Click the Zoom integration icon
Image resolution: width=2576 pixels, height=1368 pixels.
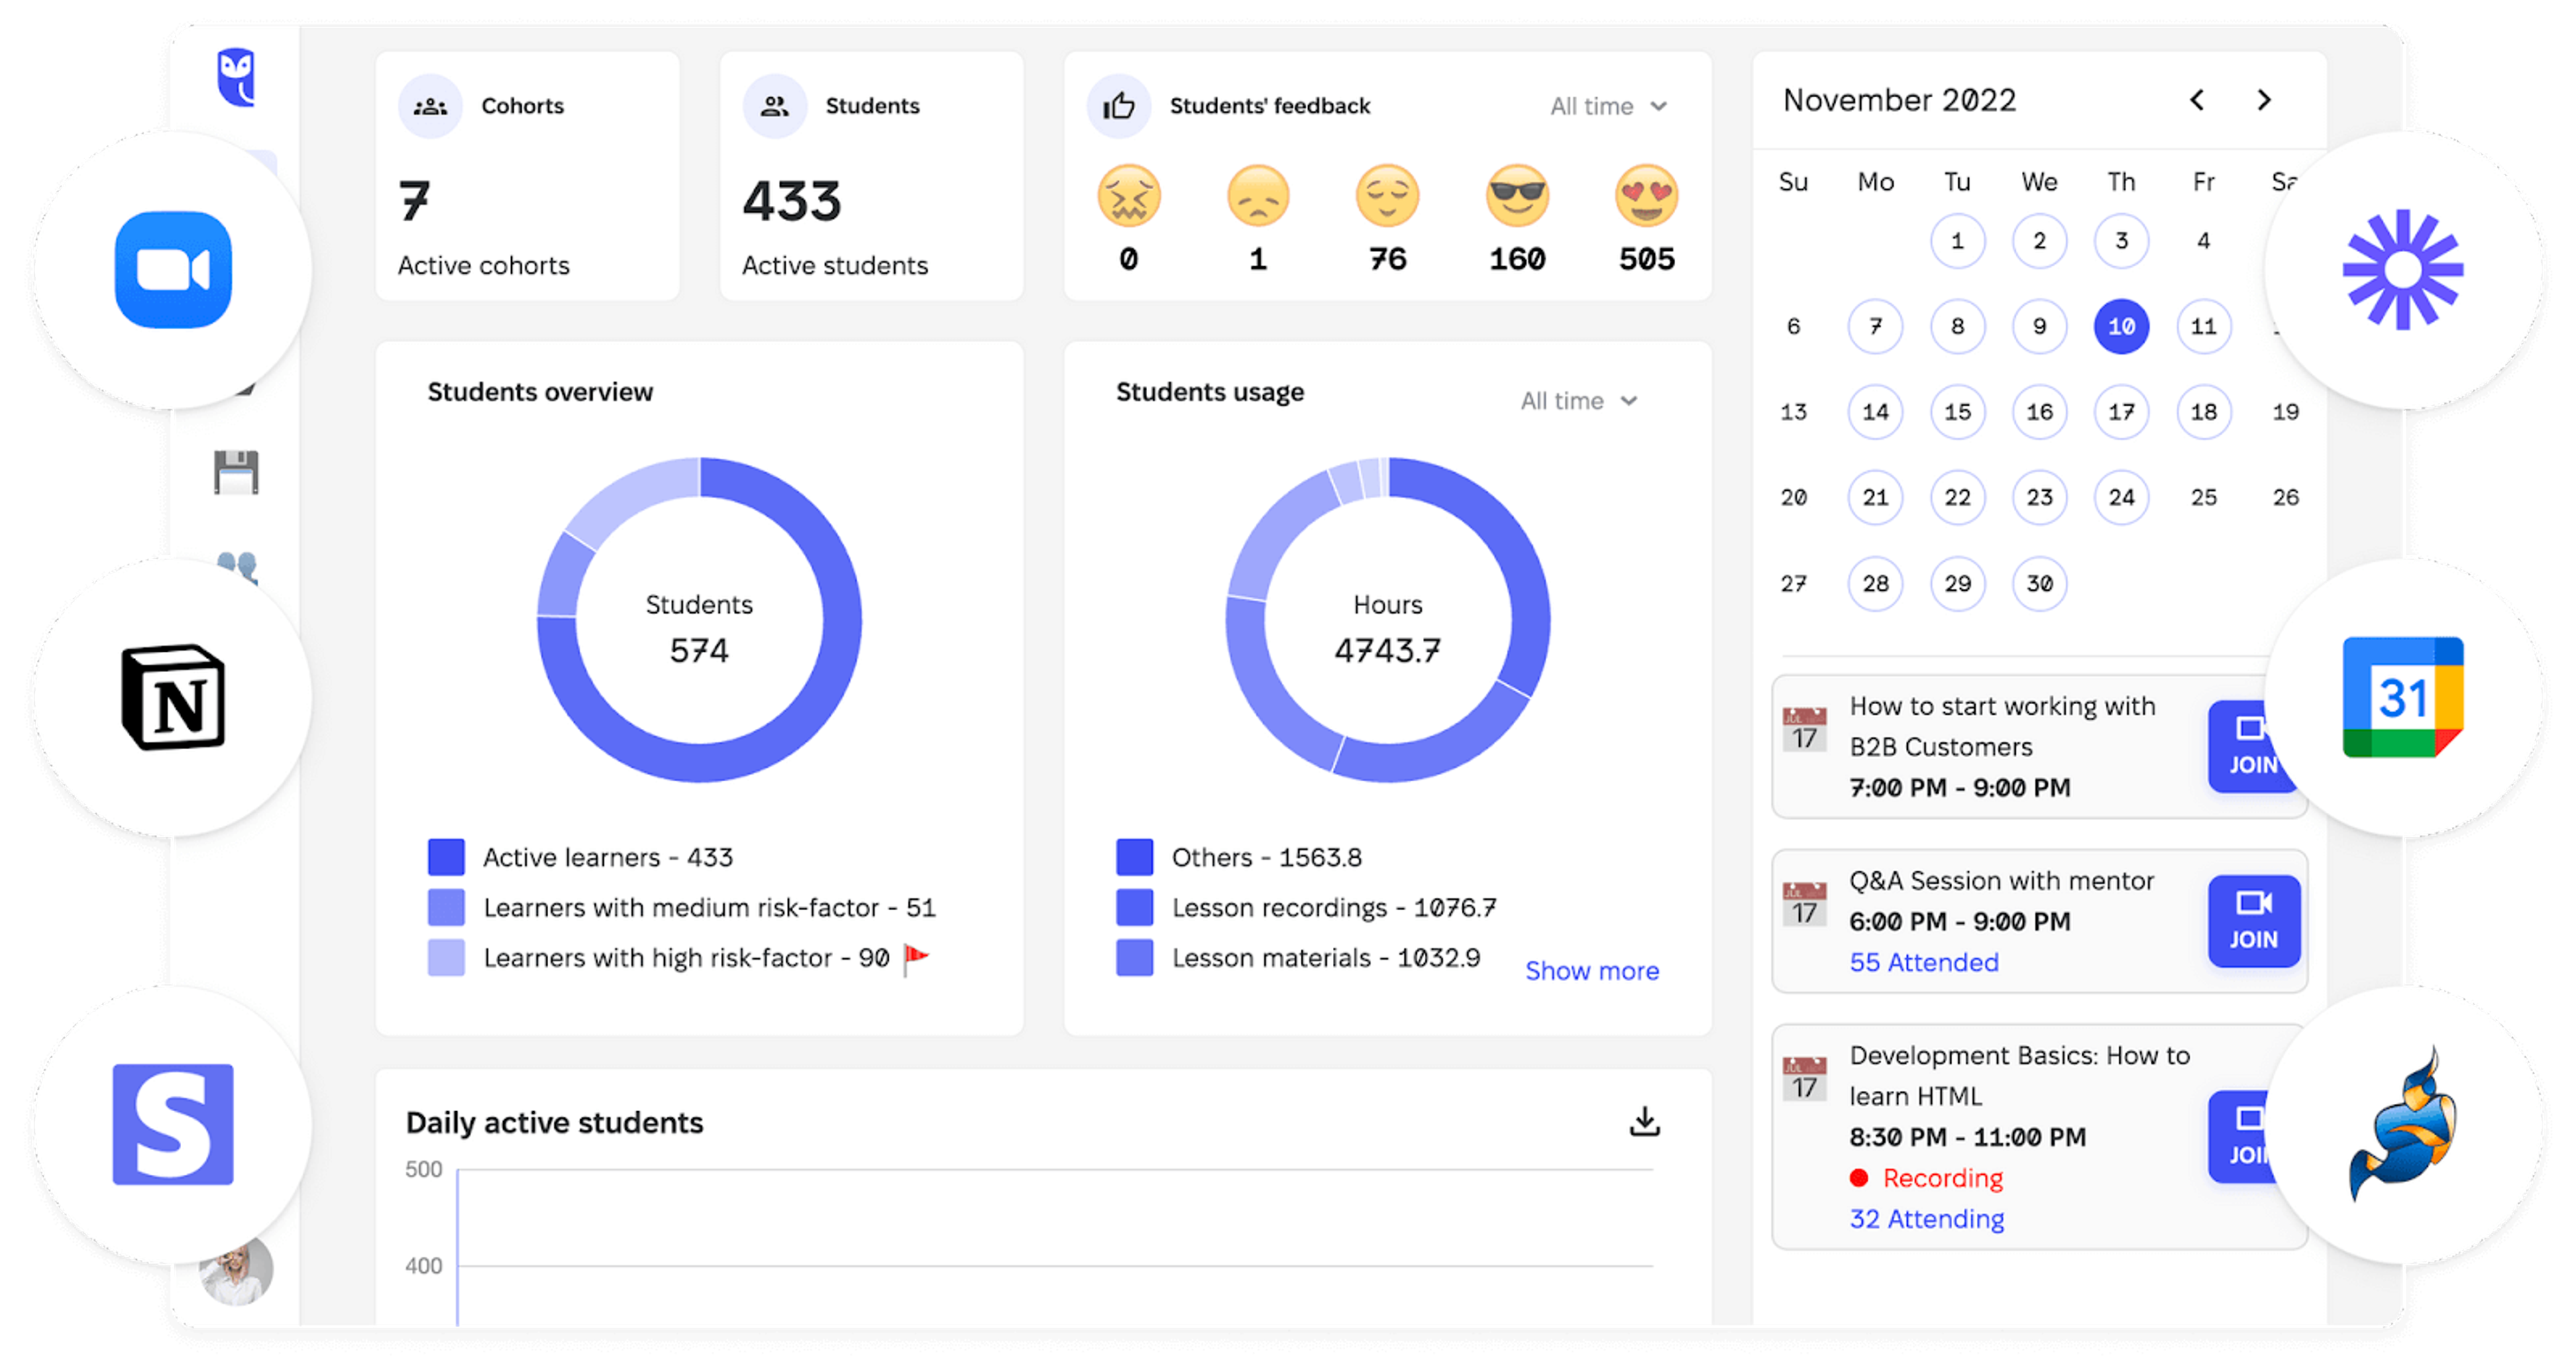(x=173, y=269)
